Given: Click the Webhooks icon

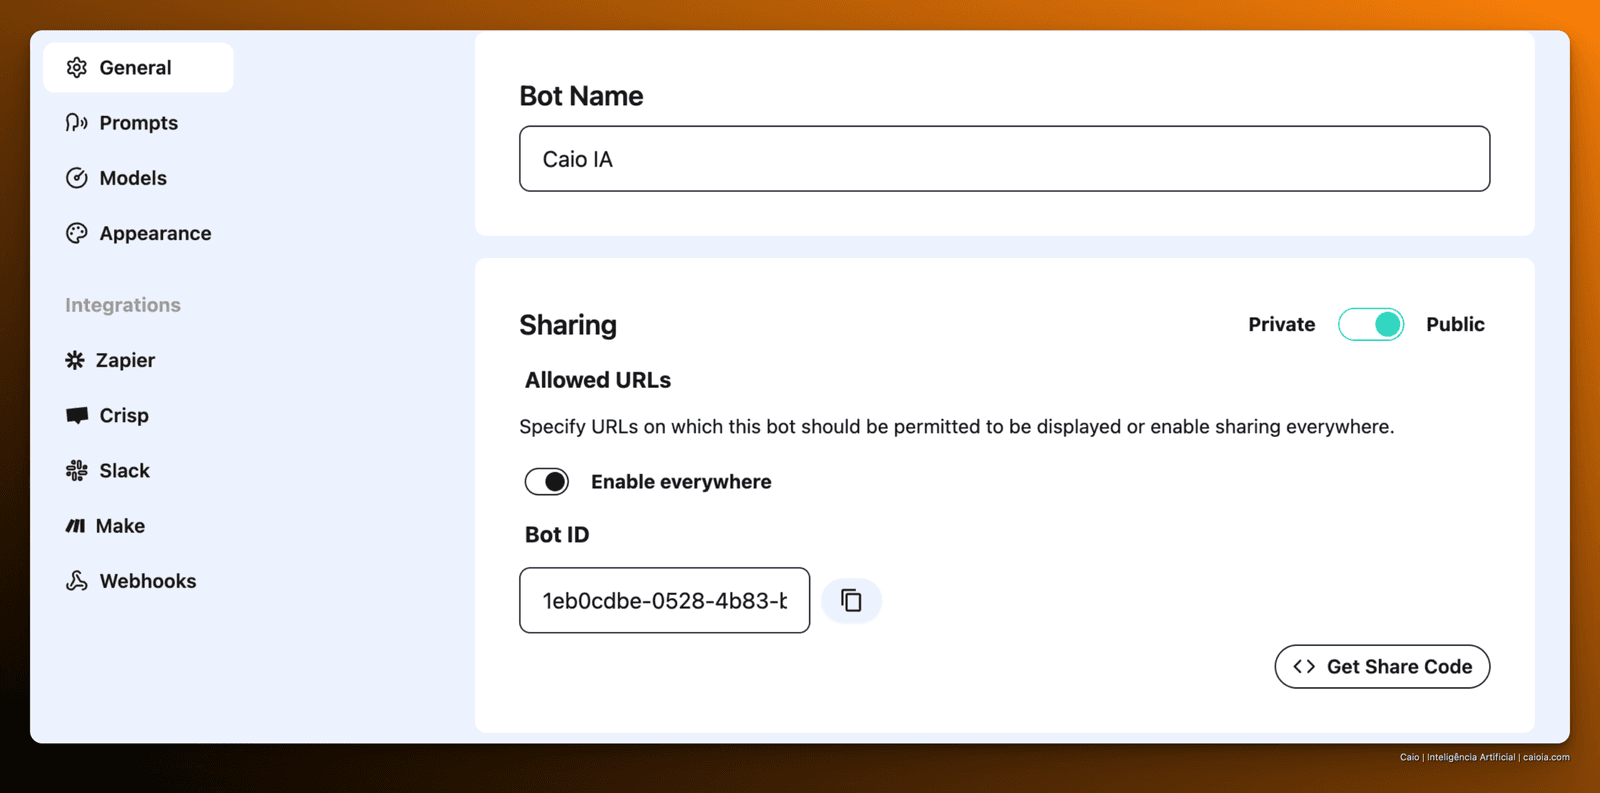Looking at the screenshot, I should pyautogui.click(x=77, y=581).
